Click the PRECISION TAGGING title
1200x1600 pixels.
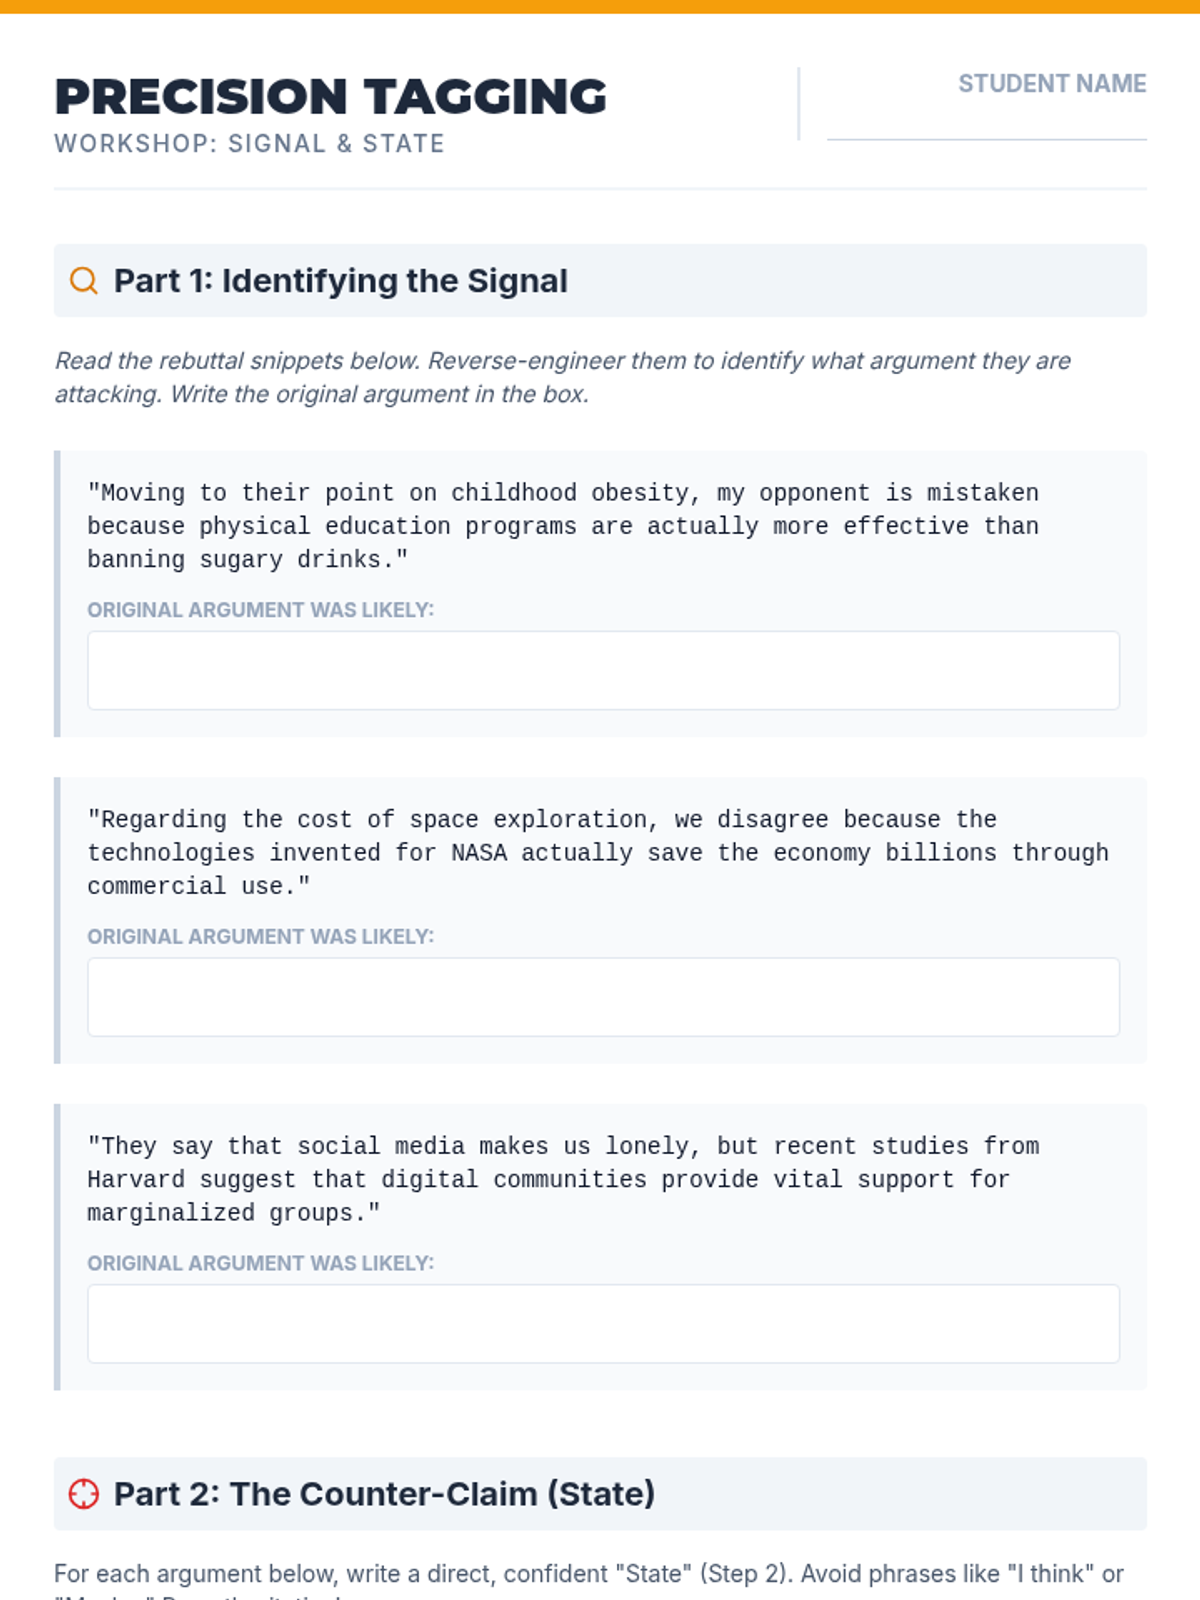330,97
